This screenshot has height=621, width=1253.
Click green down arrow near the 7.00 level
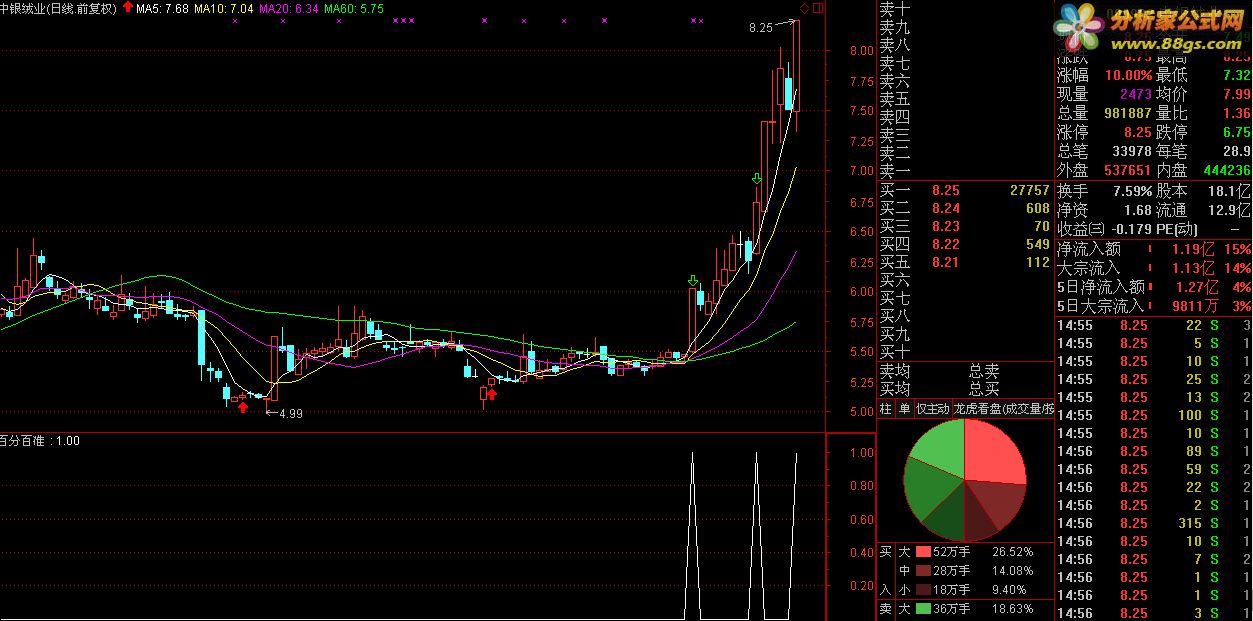757,179
